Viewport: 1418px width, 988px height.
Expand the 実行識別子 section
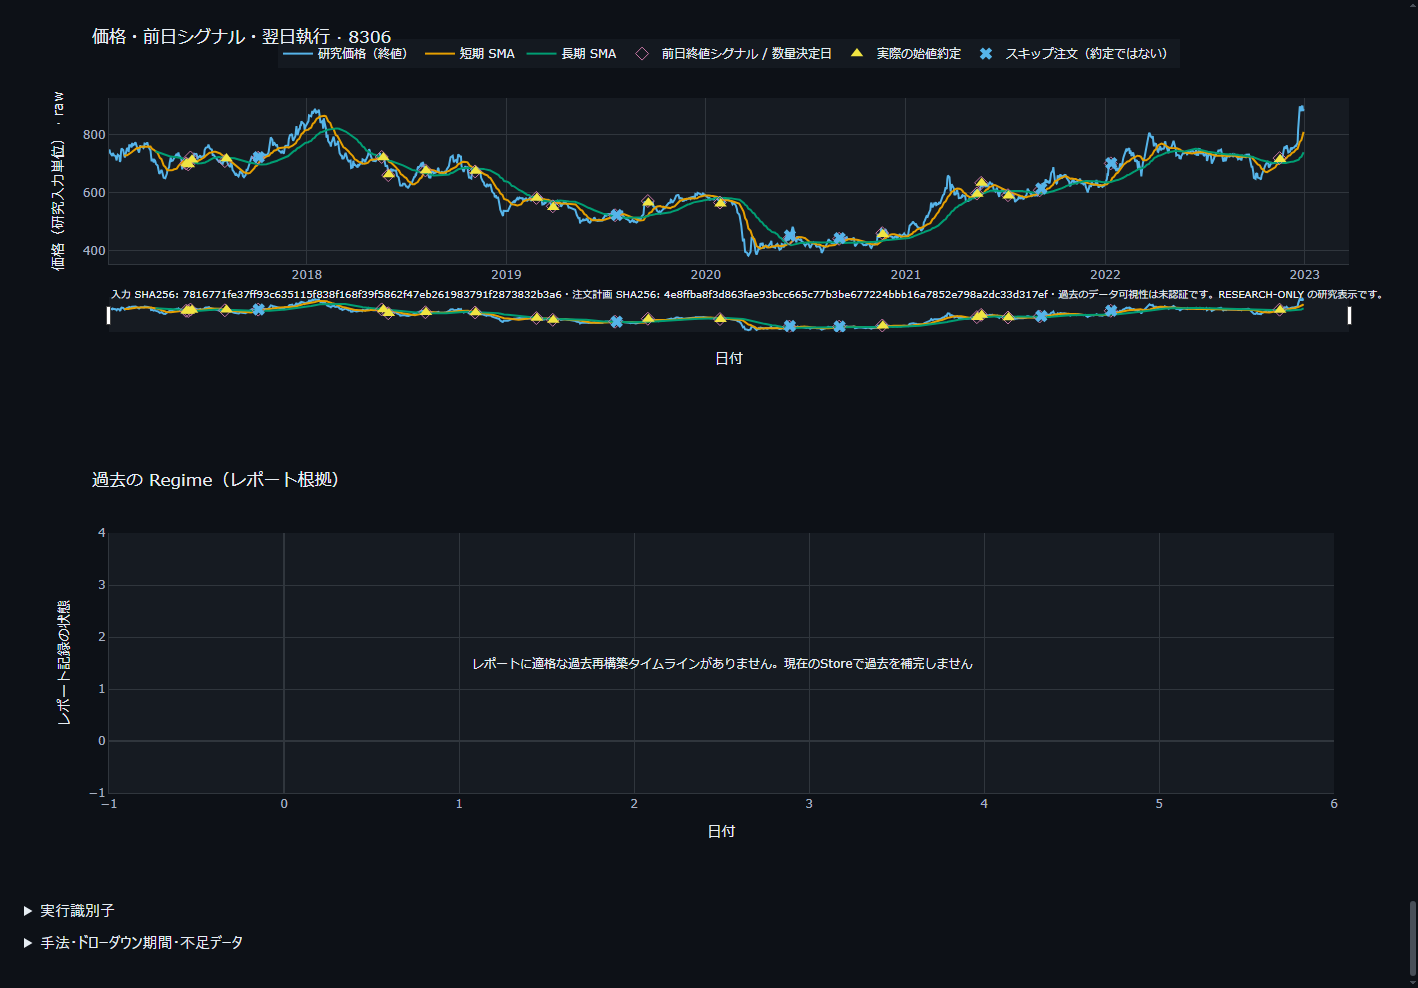[69, 911]
